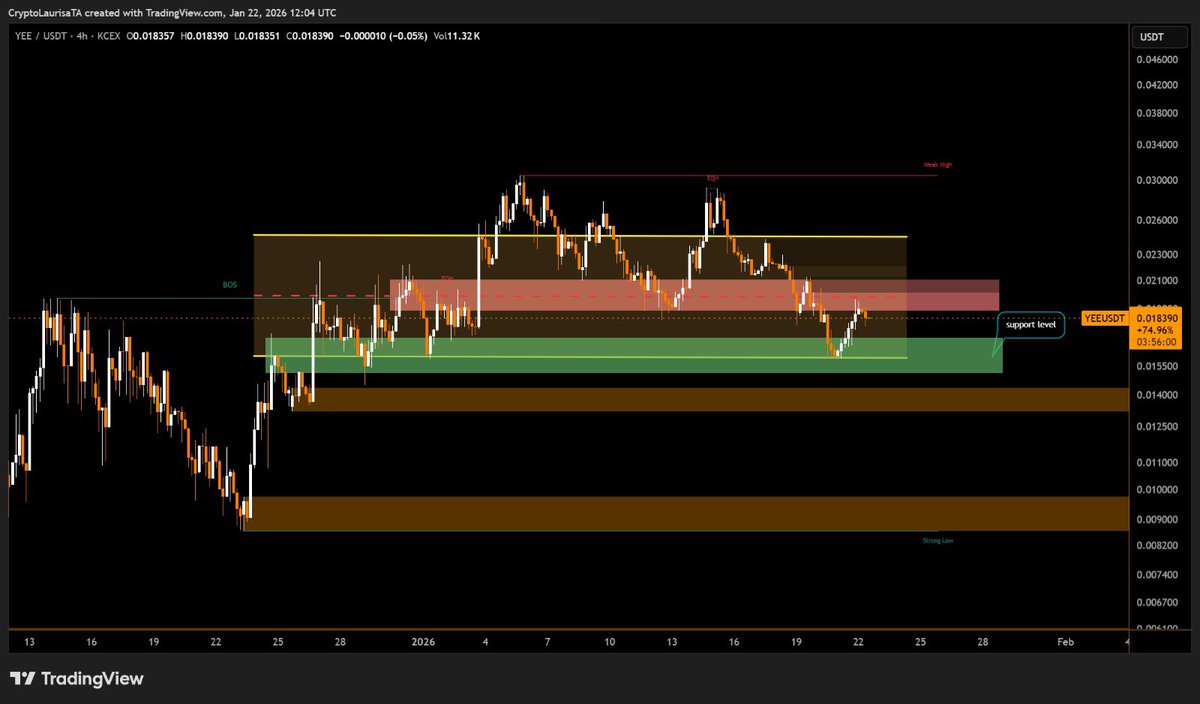Select the USDT currency tab top right
The height and width of the screenshot is (704, 1200).
pos(1152,36)
